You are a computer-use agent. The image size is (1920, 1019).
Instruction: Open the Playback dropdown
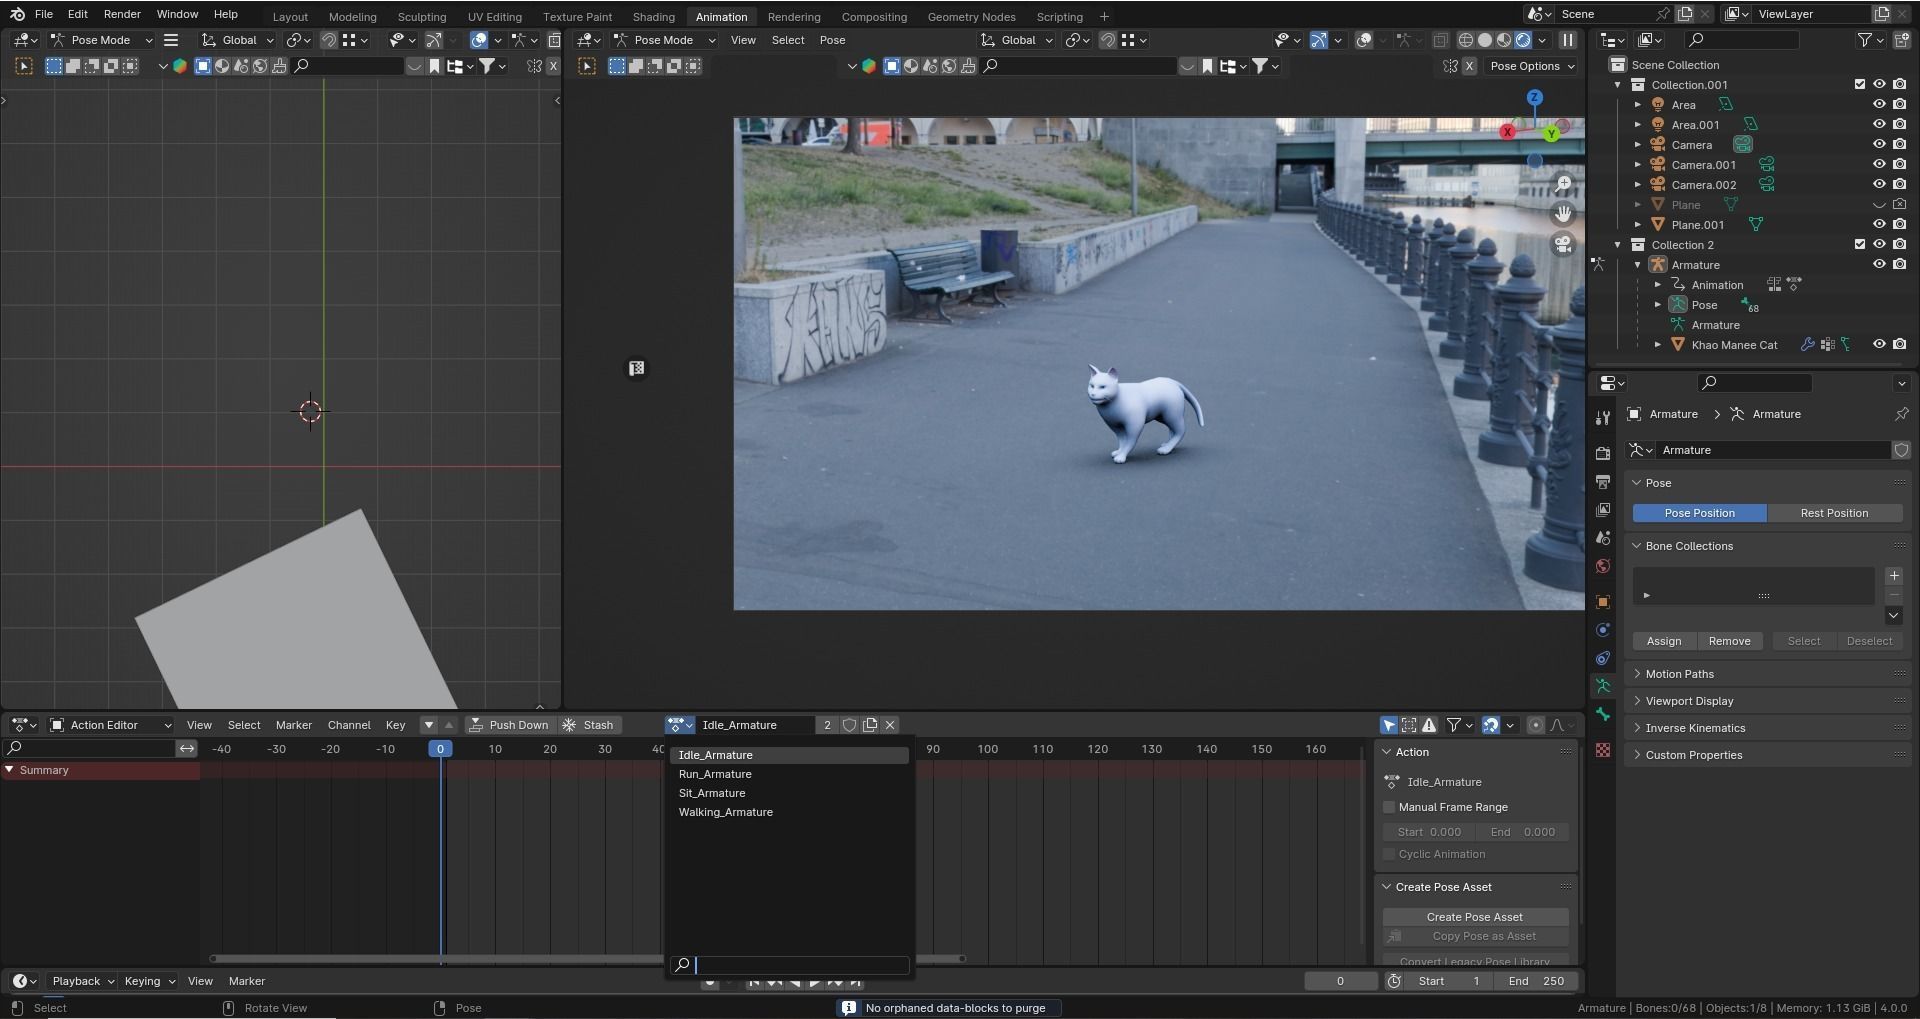[x=82, y=981]
